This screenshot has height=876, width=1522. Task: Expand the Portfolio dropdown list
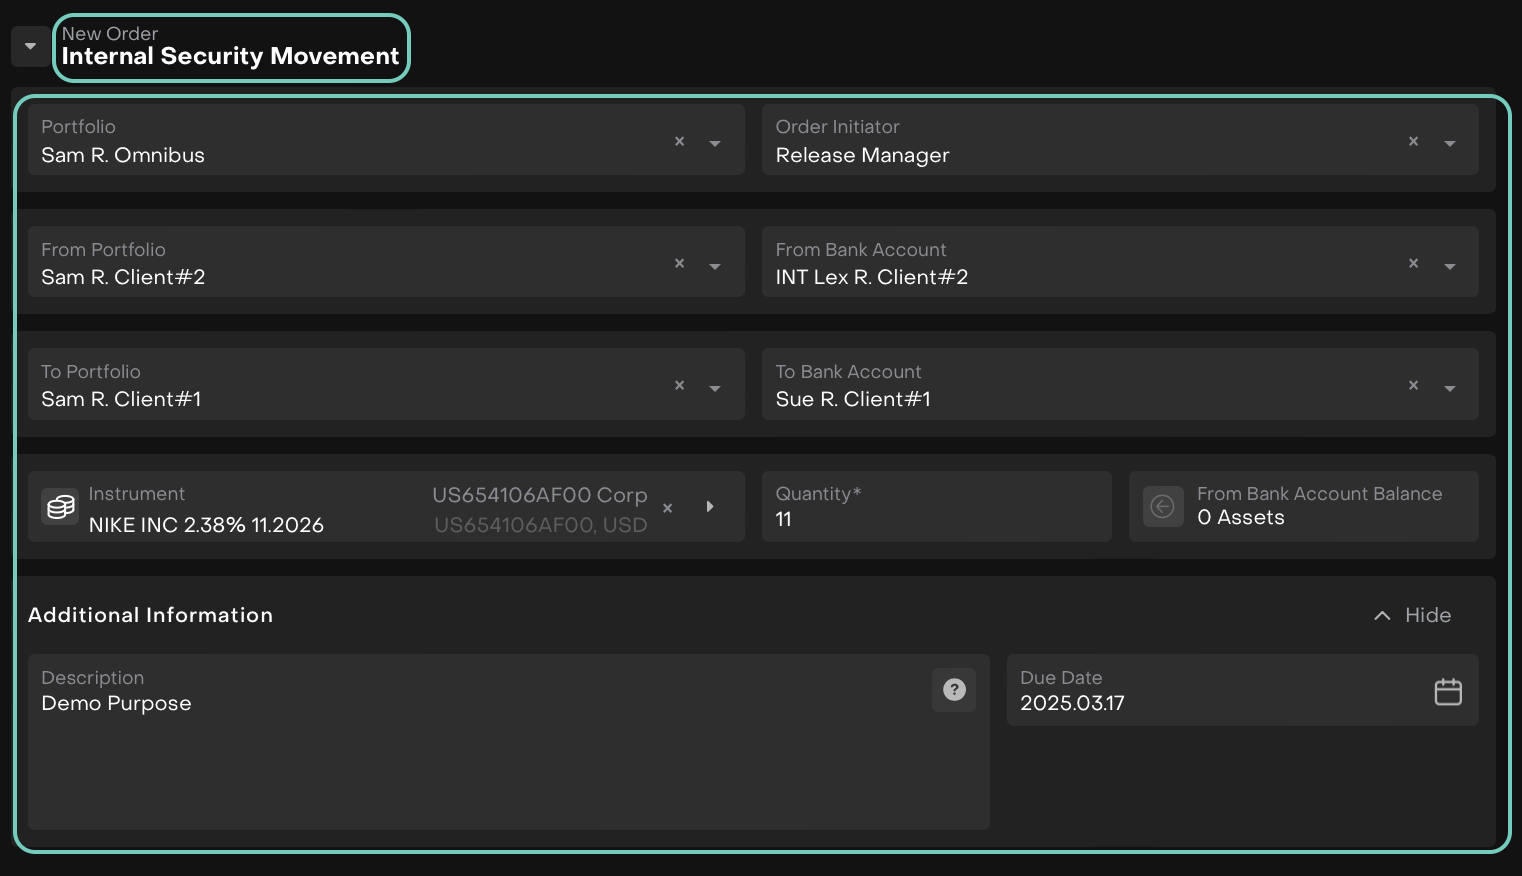tap(715, 143)
